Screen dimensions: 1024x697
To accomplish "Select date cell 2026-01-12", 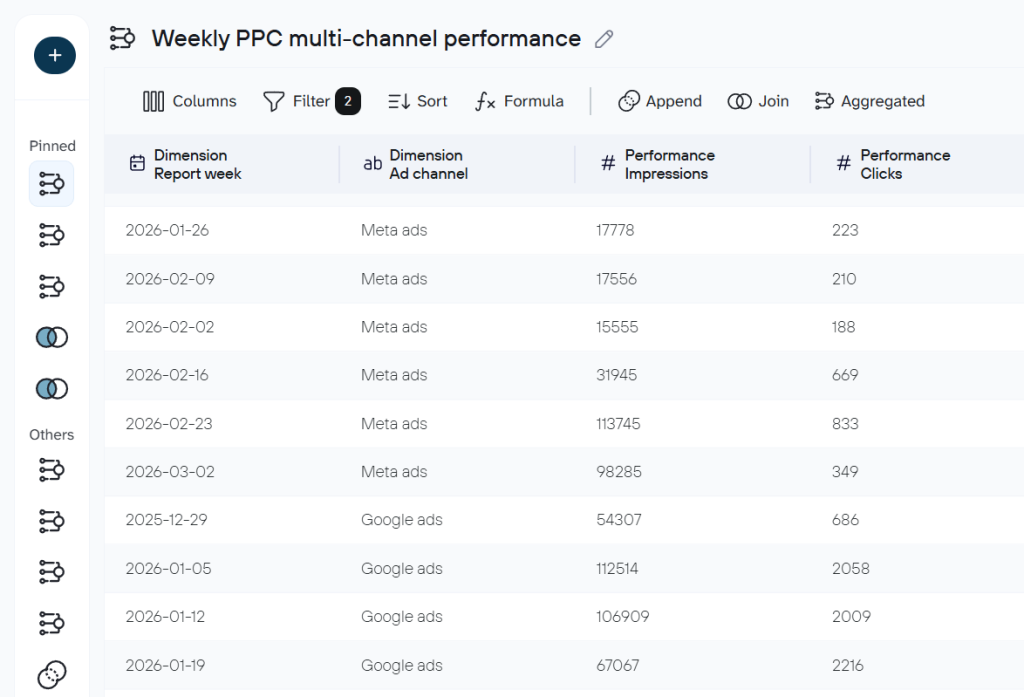I will click(x=165, y=617).
